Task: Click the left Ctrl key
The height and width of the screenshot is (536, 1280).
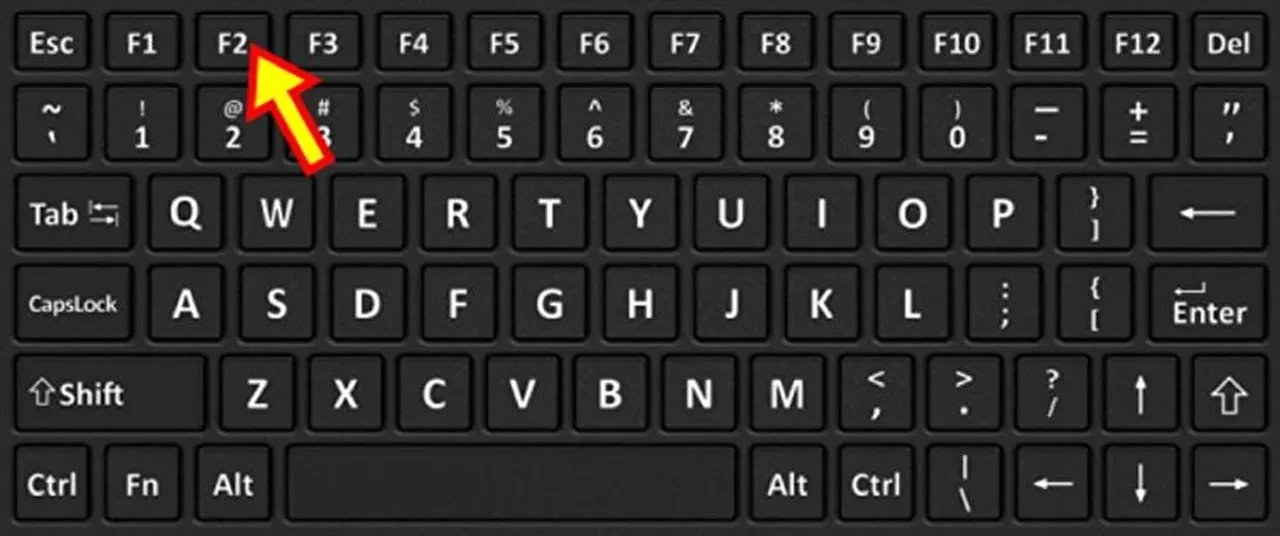Action: (x=51, y=484)
